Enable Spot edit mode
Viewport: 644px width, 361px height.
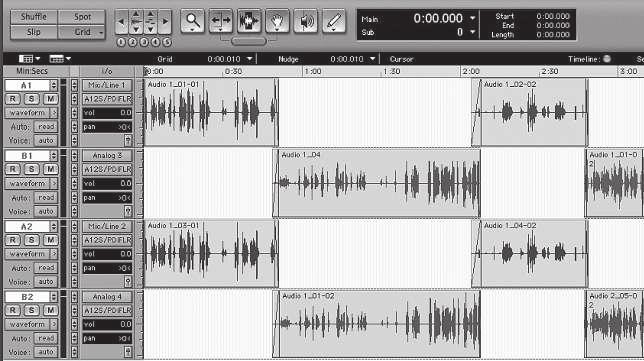(x=82, y=17)
